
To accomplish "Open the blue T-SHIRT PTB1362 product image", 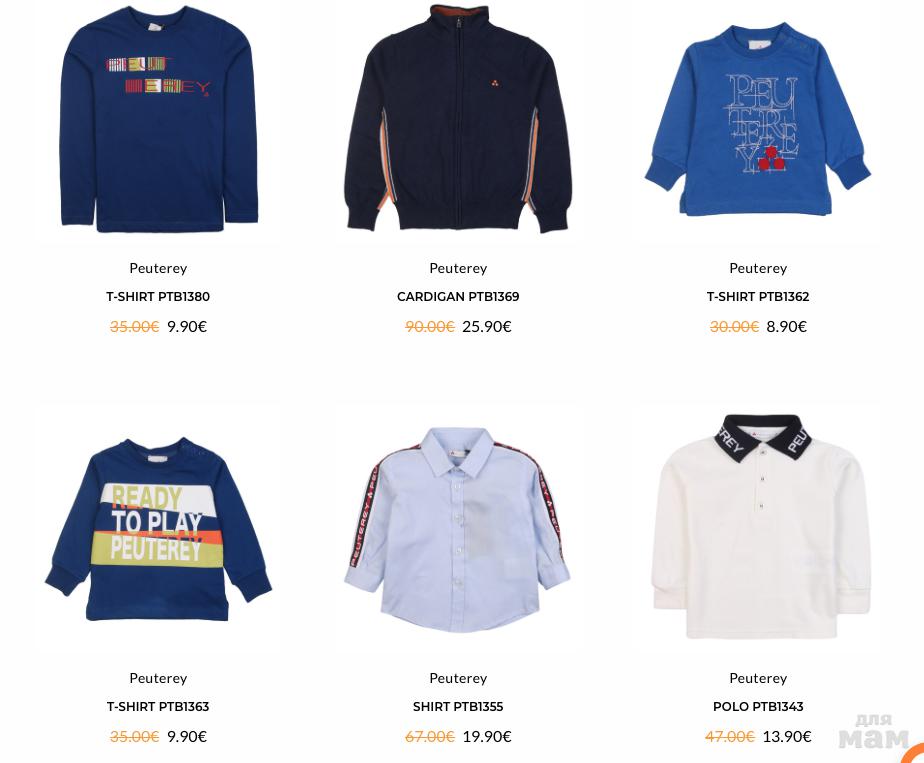I will pyautogui.click(x=758, y=119).
